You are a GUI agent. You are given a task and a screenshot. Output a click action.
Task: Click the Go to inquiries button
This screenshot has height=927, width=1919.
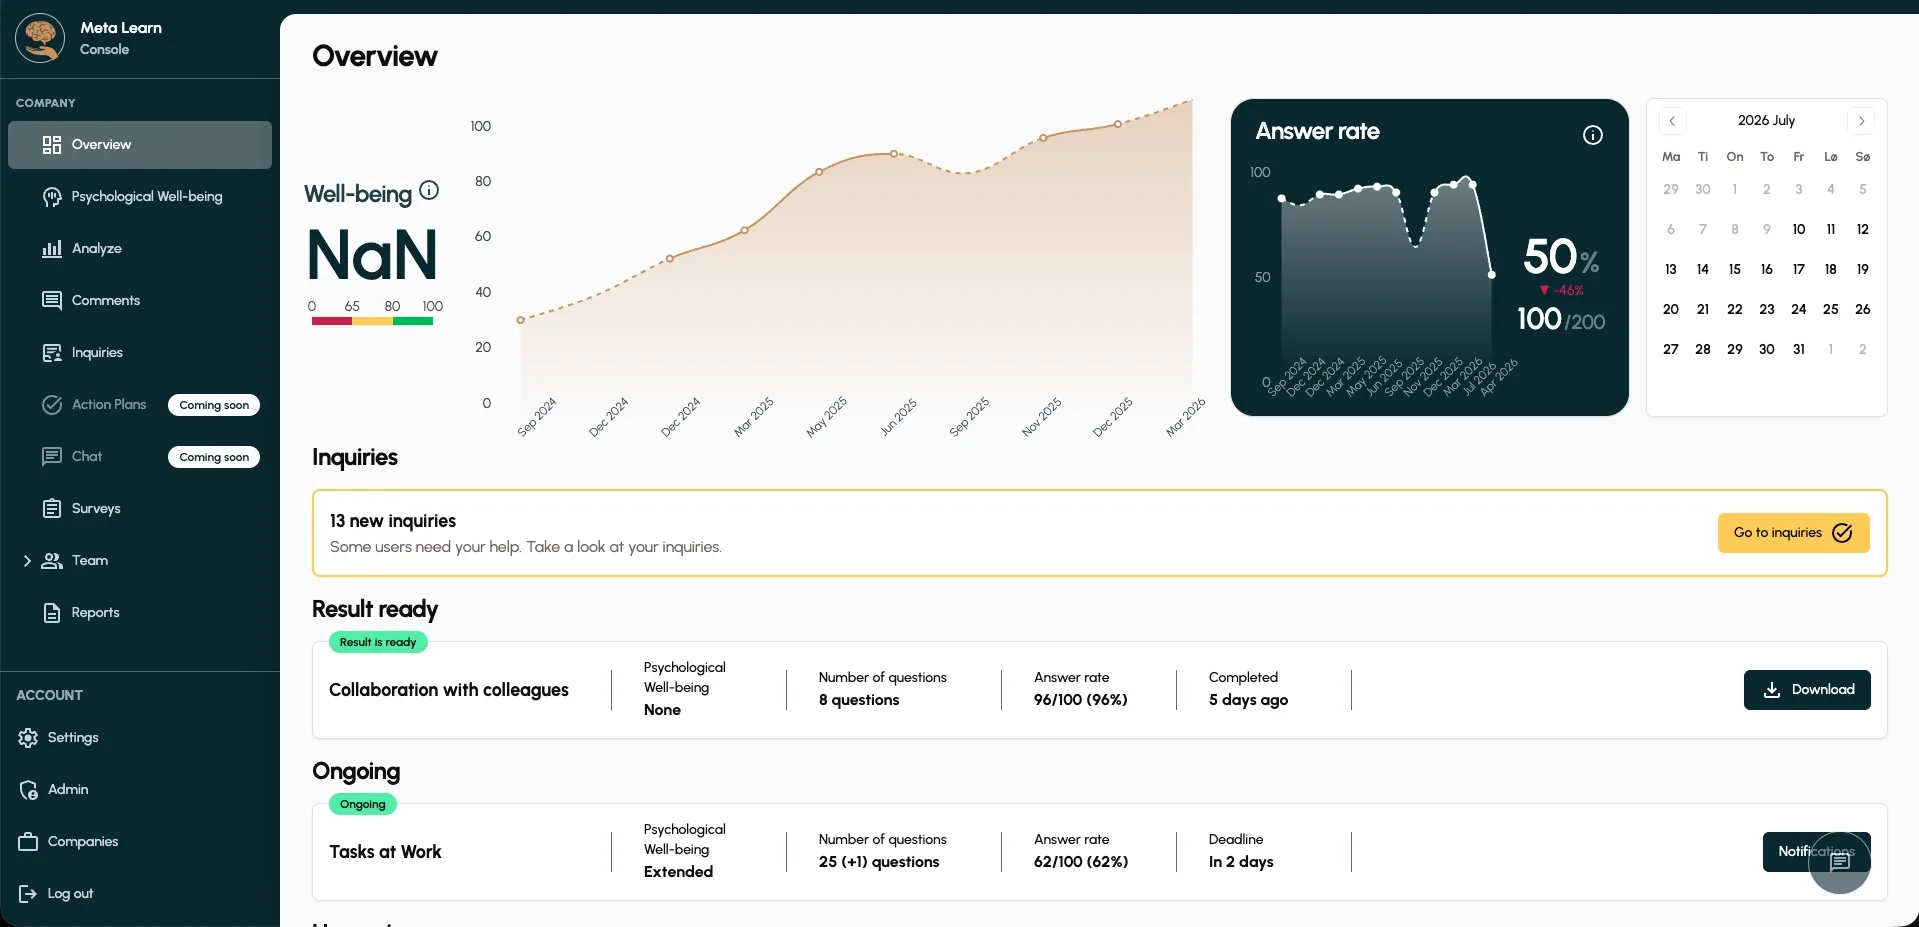tap(1794, 533)
